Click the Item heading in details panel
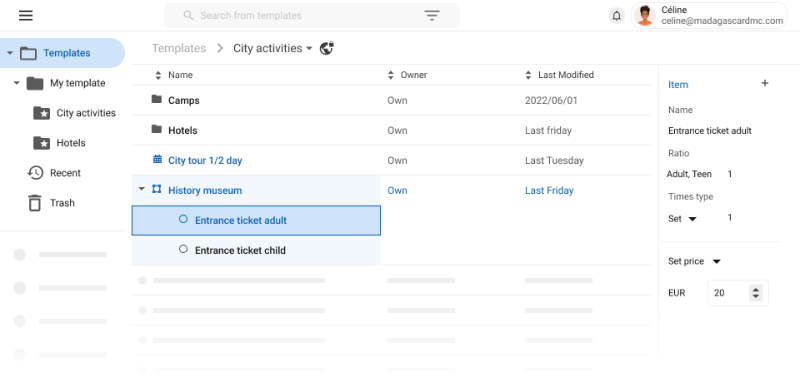The height and width of the screenshot is (390, 800). [678, 85]
